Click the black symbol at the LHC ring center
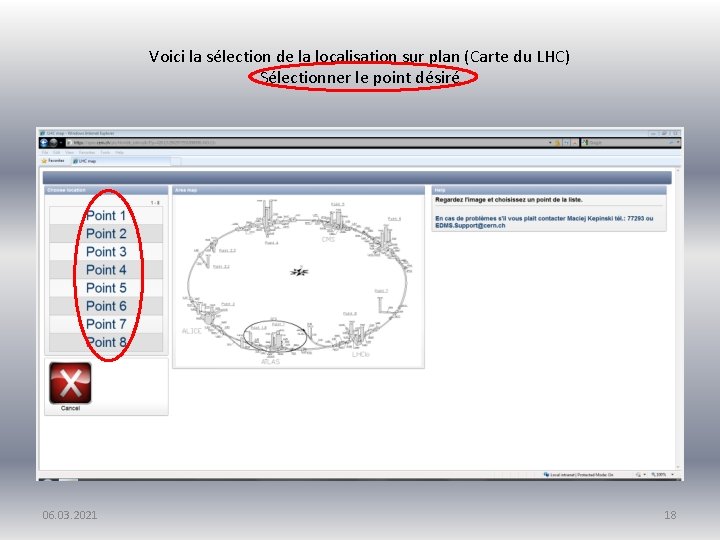Viewport: 720px width, 540px height. pos(299,272)
